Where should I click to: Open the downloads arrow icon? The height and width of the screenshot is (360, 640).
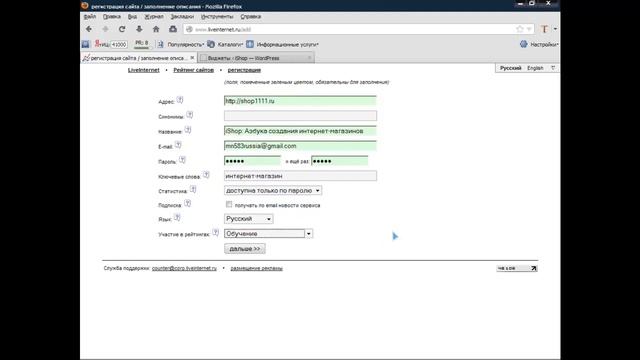(139, 29)
